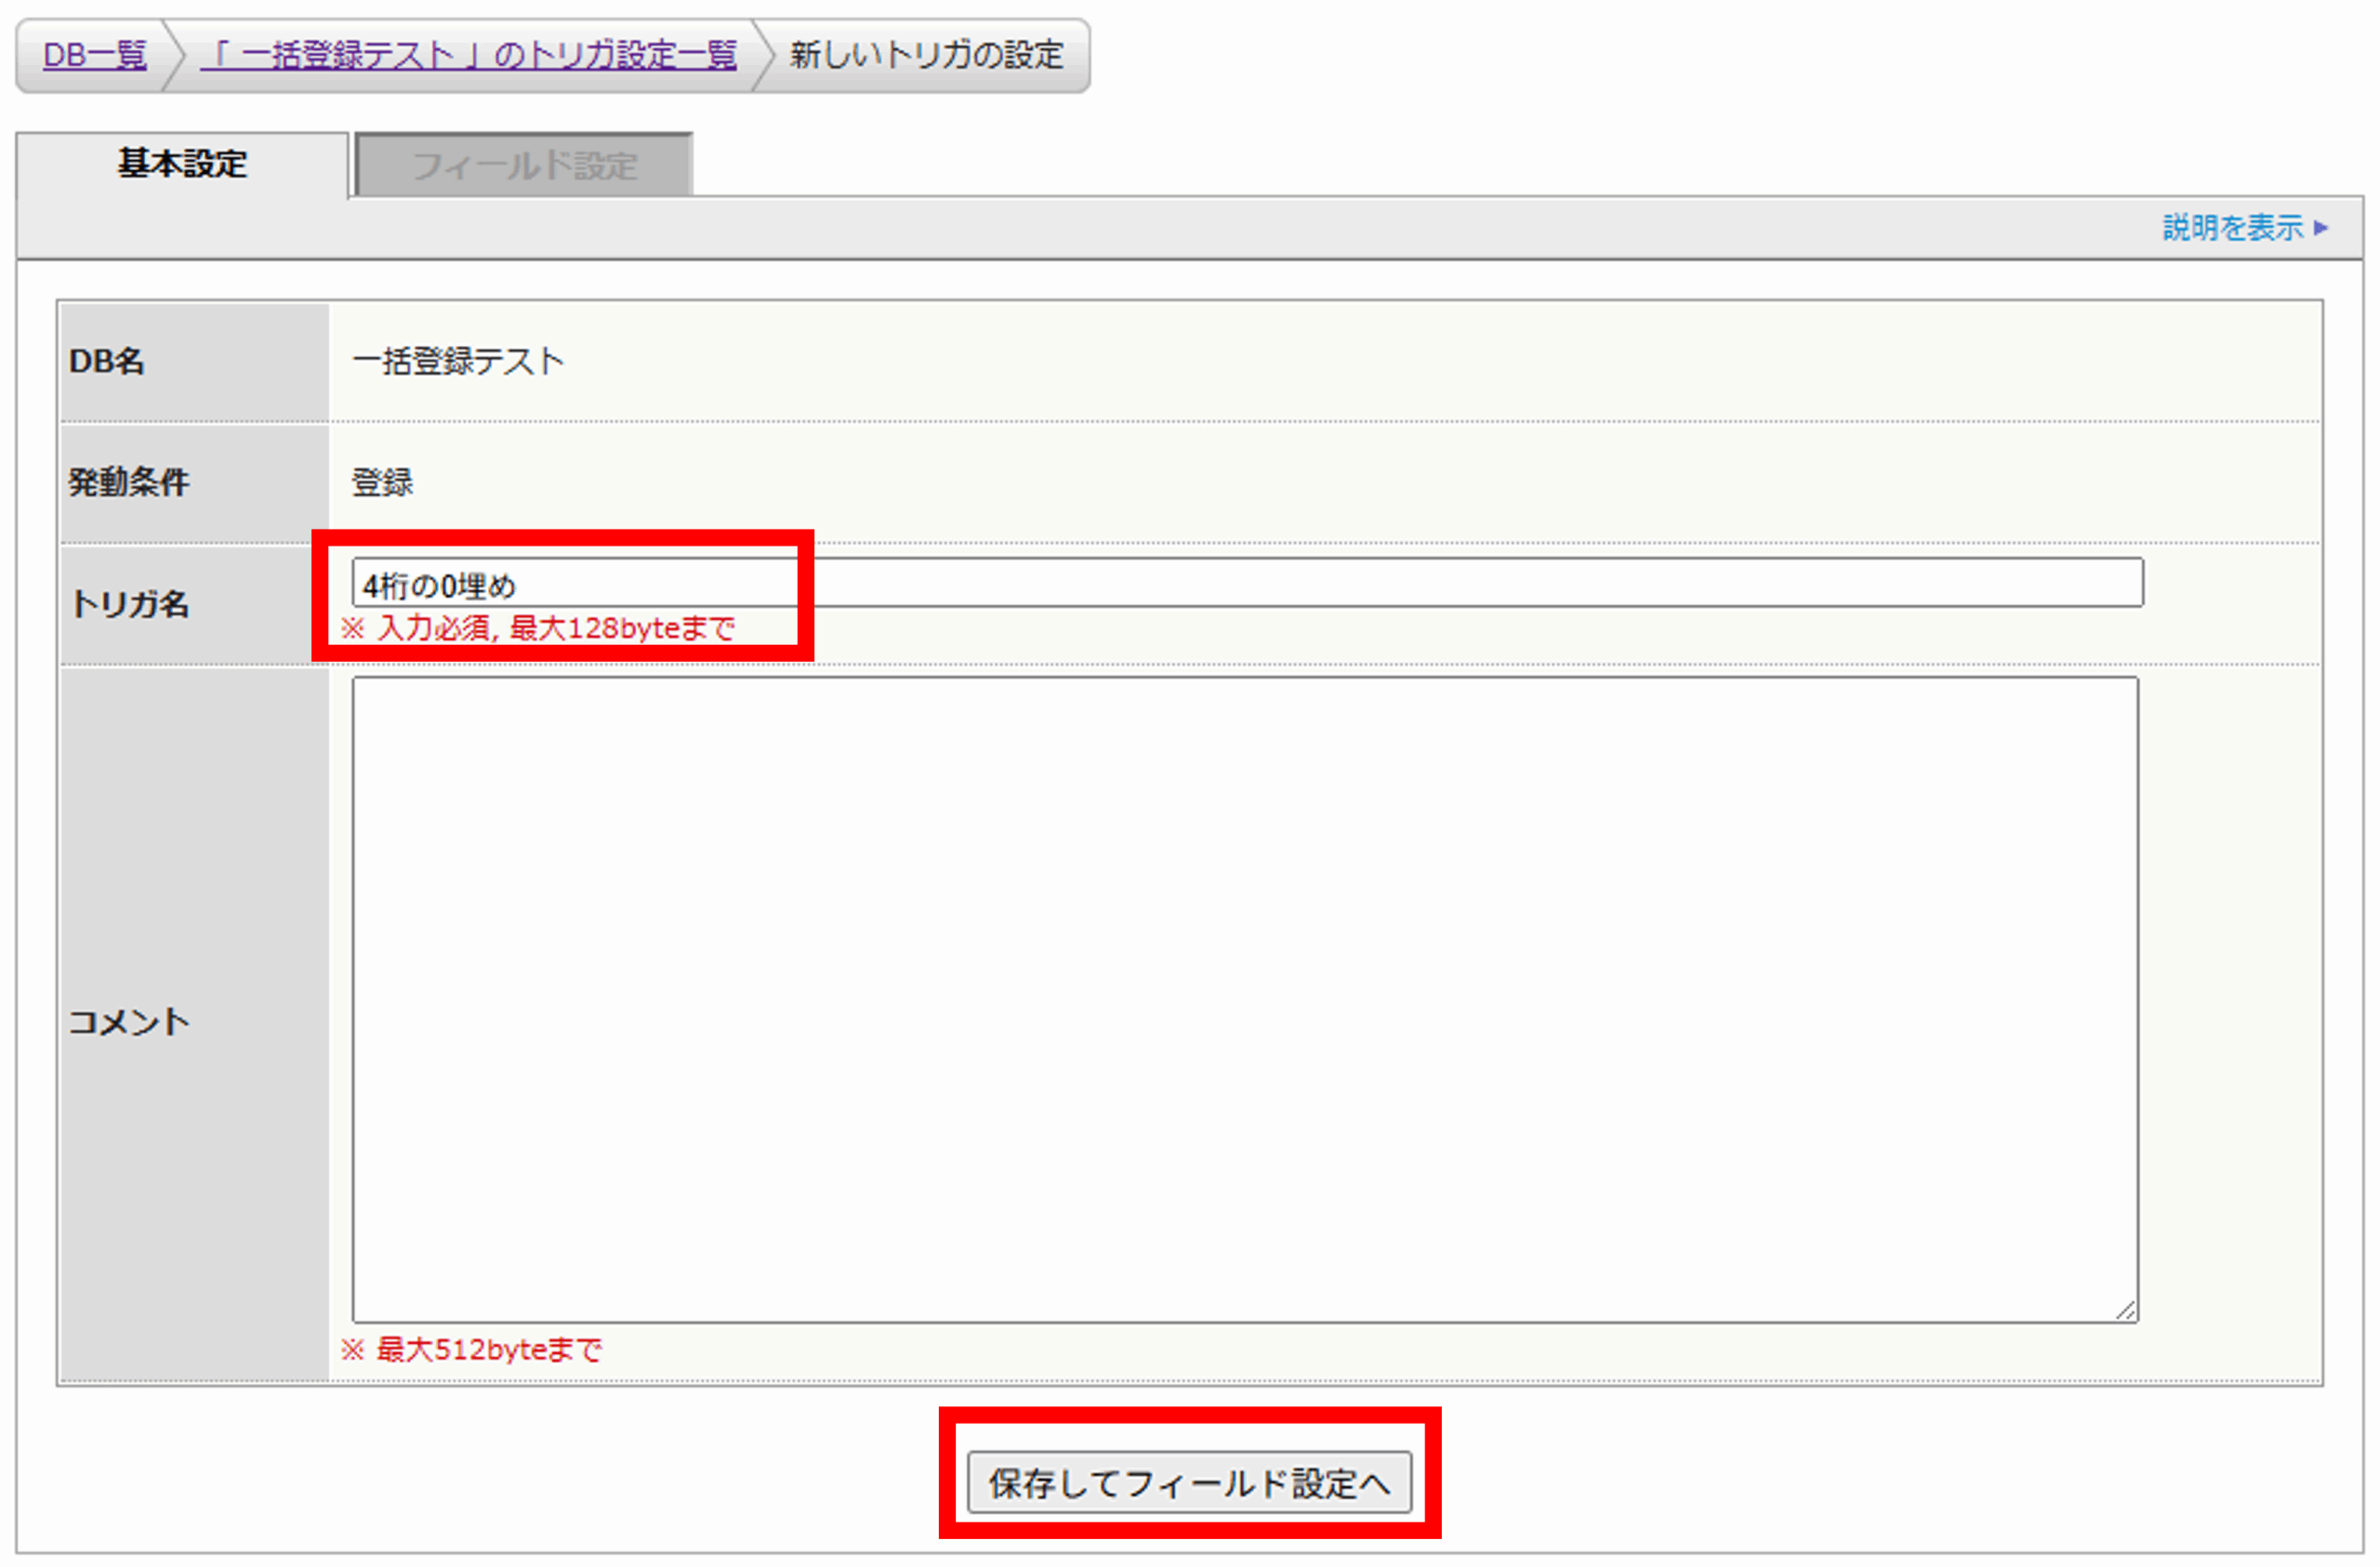This screenshot has height=1567, width=2380.
Task: Click the 入力必須, 最大128byteまで note
Action: pos(538,628)
